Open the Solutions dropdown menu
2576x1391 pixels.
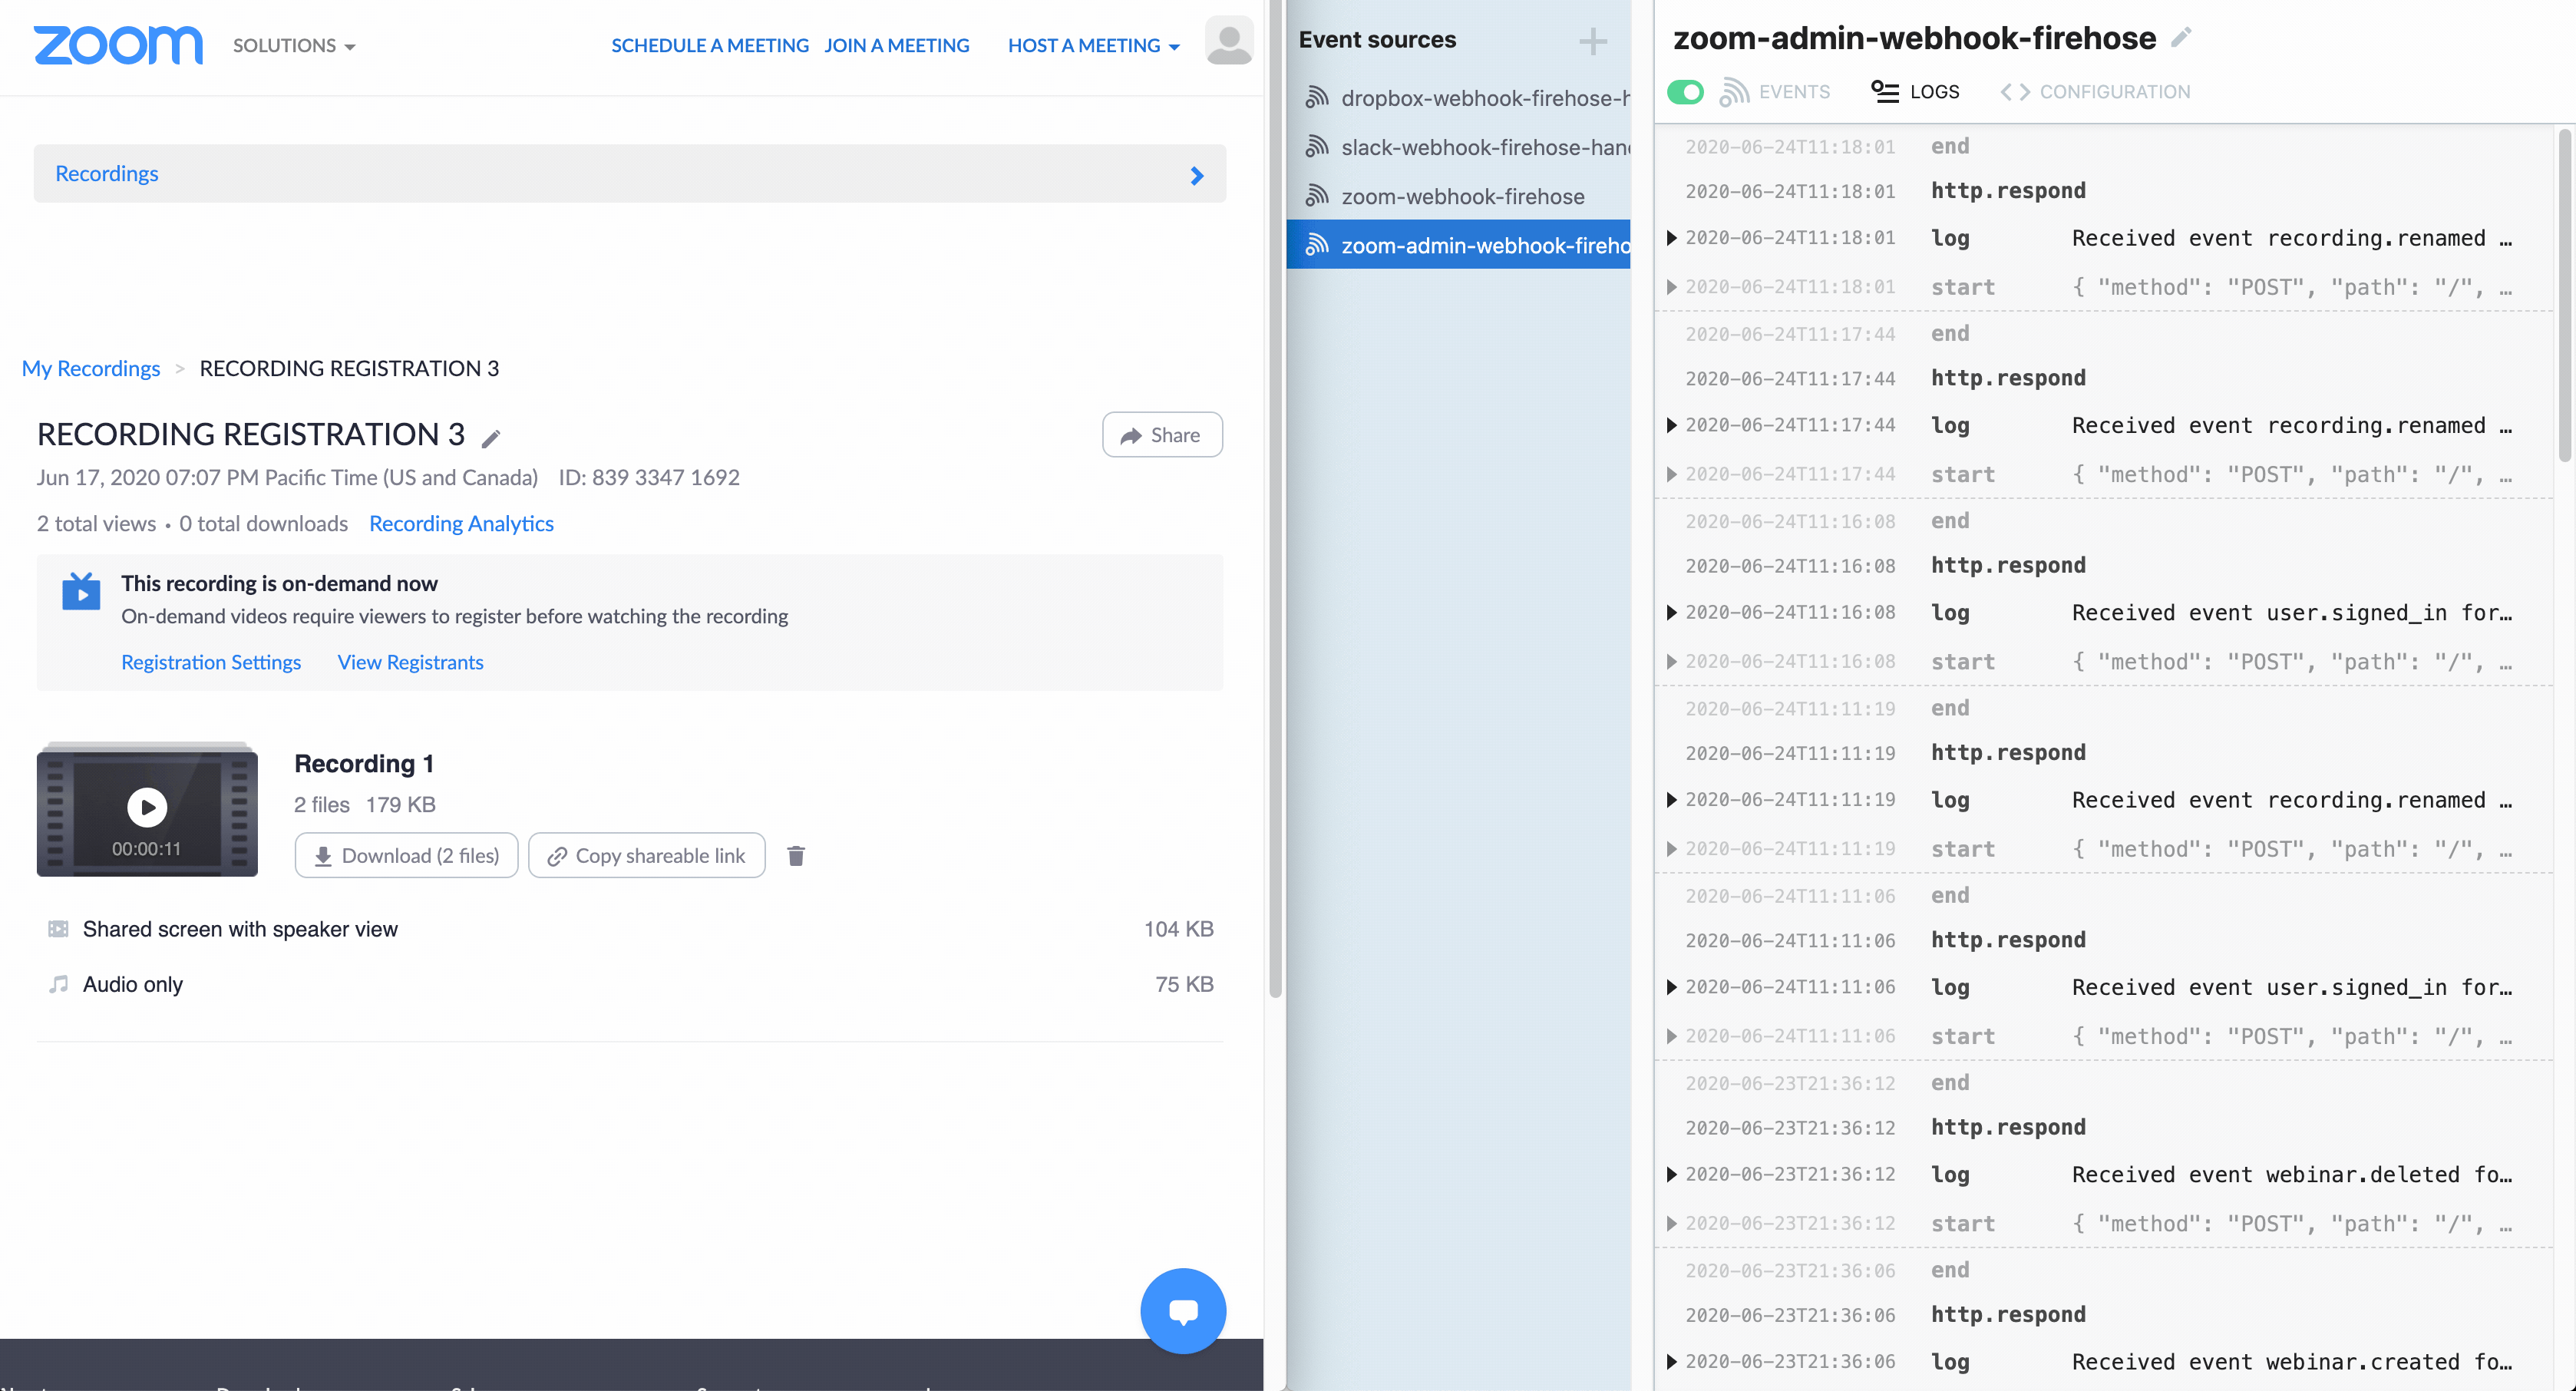click(x=294, y=46)
